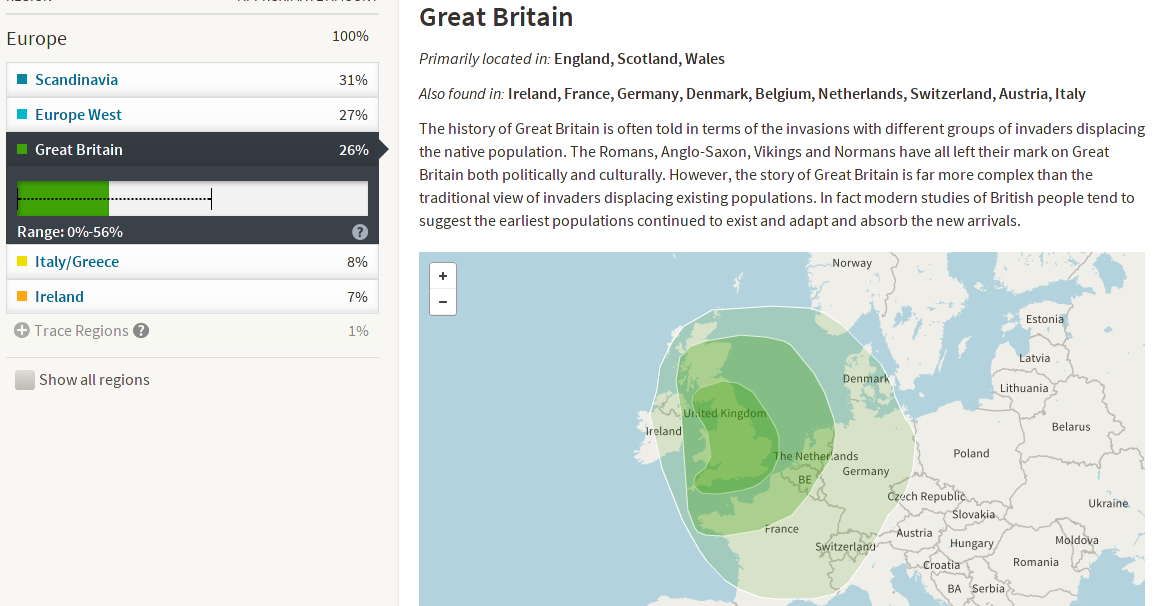The width and height of the screenshot is (1156, 606).
Task: Click the Range: 0%-56% text
Action: pyautogui.click(x=70, y=232)
